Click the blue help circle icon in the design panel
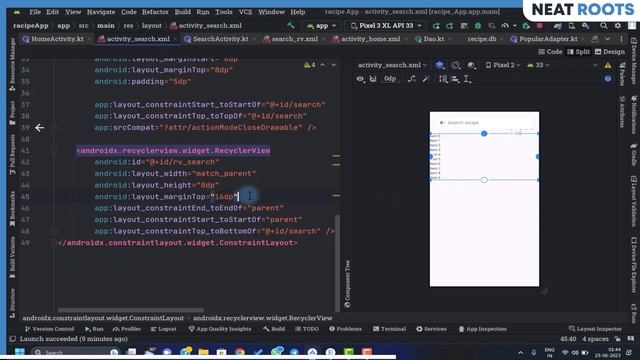The image size is (640, 360). pyautogui.click(x=608, y=79)
